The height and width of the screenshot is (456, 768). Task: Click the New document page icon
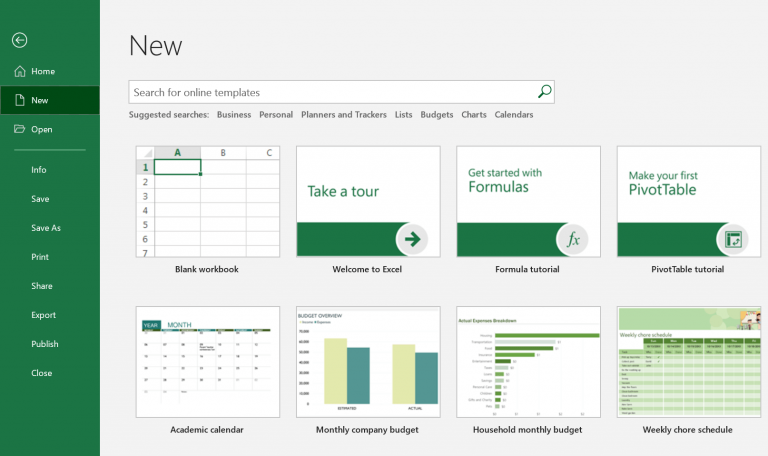point(20,100)
